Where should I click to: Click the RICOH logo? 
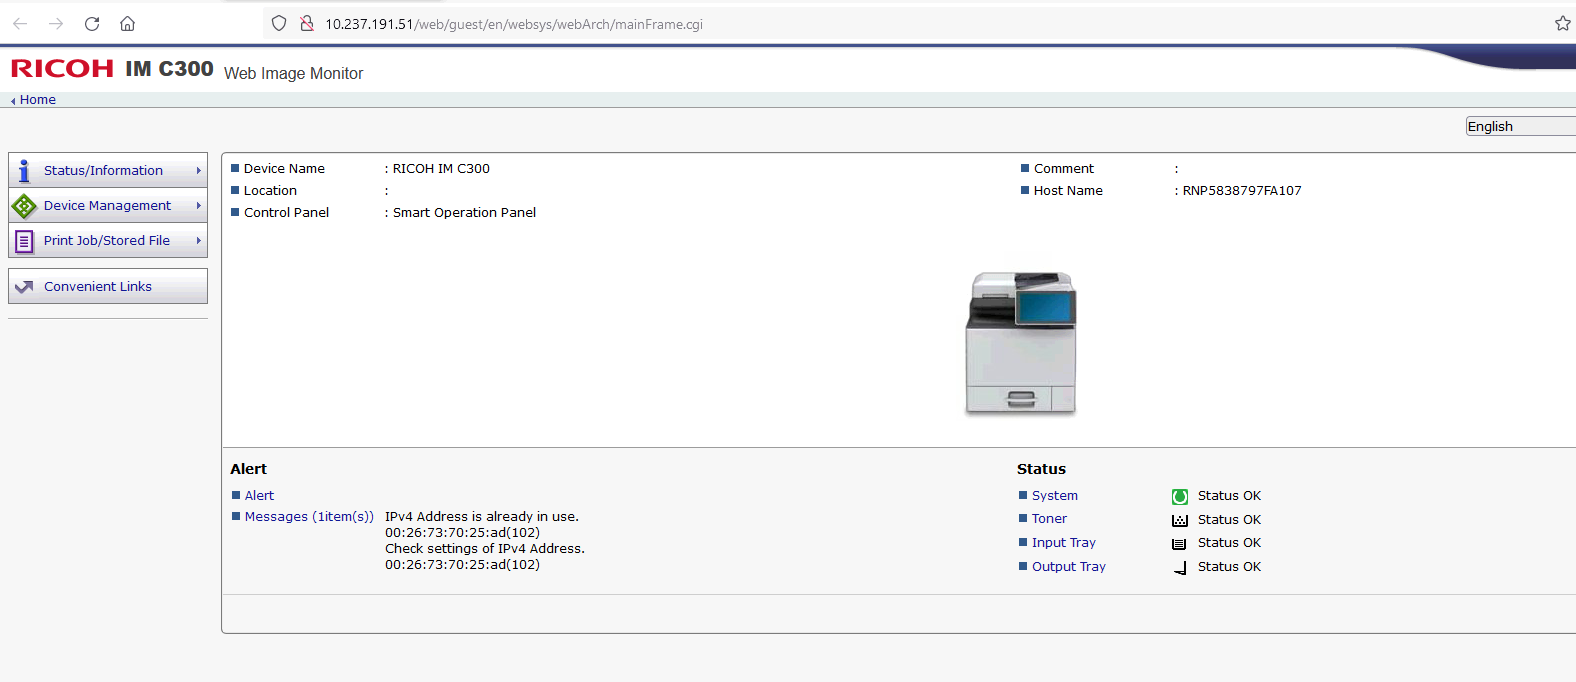(x=62, y=69)
